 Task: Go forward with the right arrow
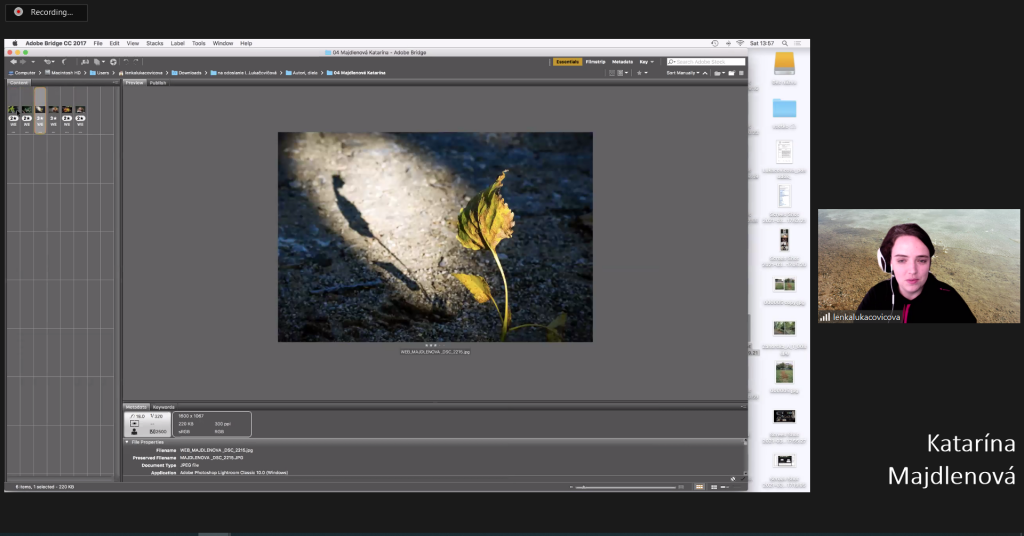tap(23, 62)
